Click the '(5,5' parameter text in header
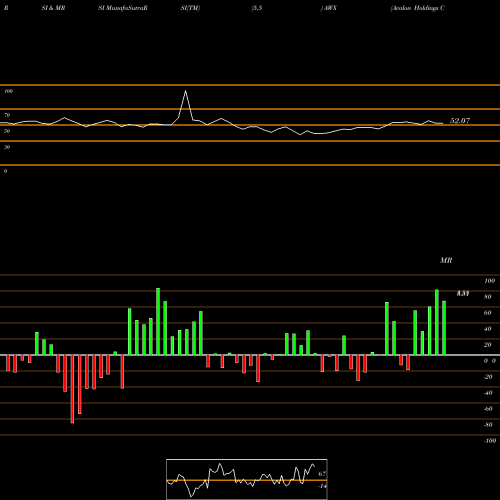Screen dimensions: 500x500 [x=257, y=8]
